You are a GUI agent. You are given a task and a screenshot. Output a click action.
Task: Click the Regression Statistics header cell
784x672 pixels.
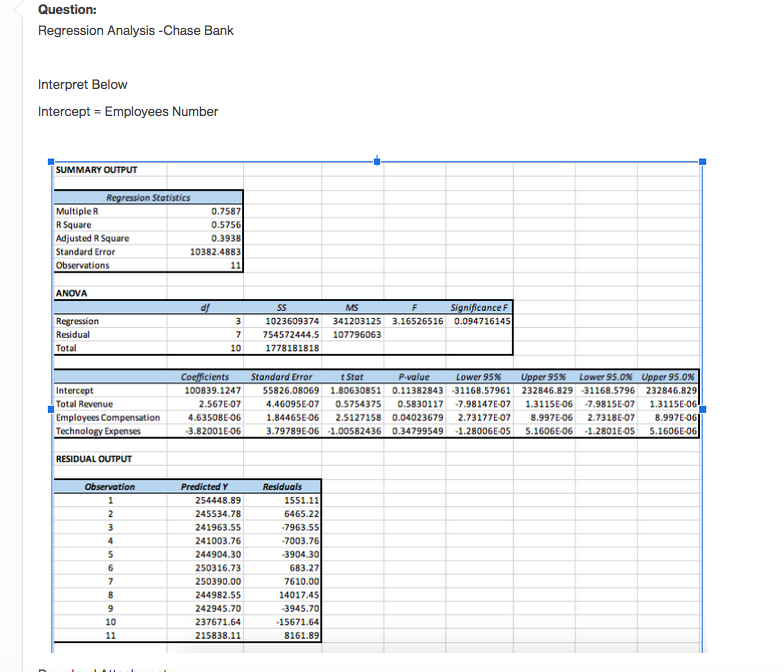point(148,198)
